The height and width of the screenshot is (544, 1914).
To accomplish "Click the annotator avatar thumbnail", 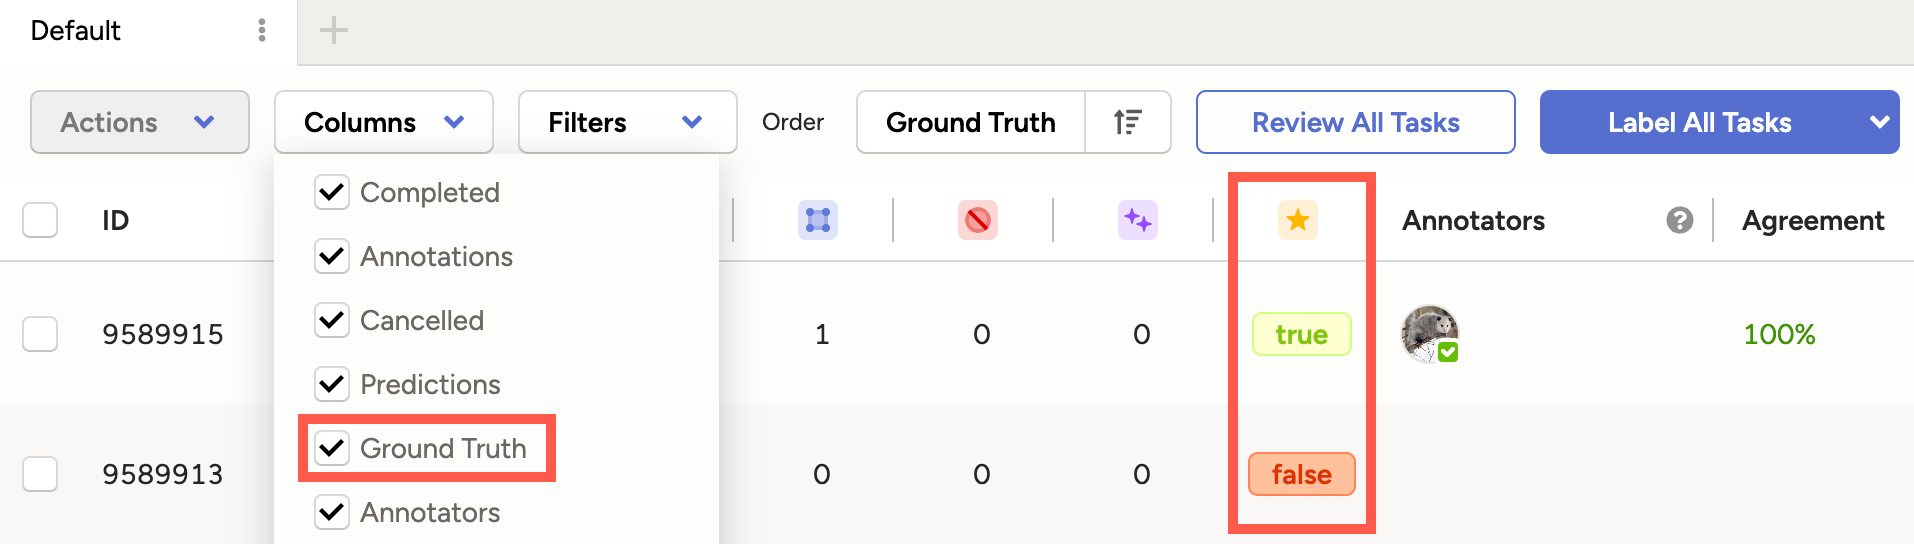I will [x=1429, y=333].
